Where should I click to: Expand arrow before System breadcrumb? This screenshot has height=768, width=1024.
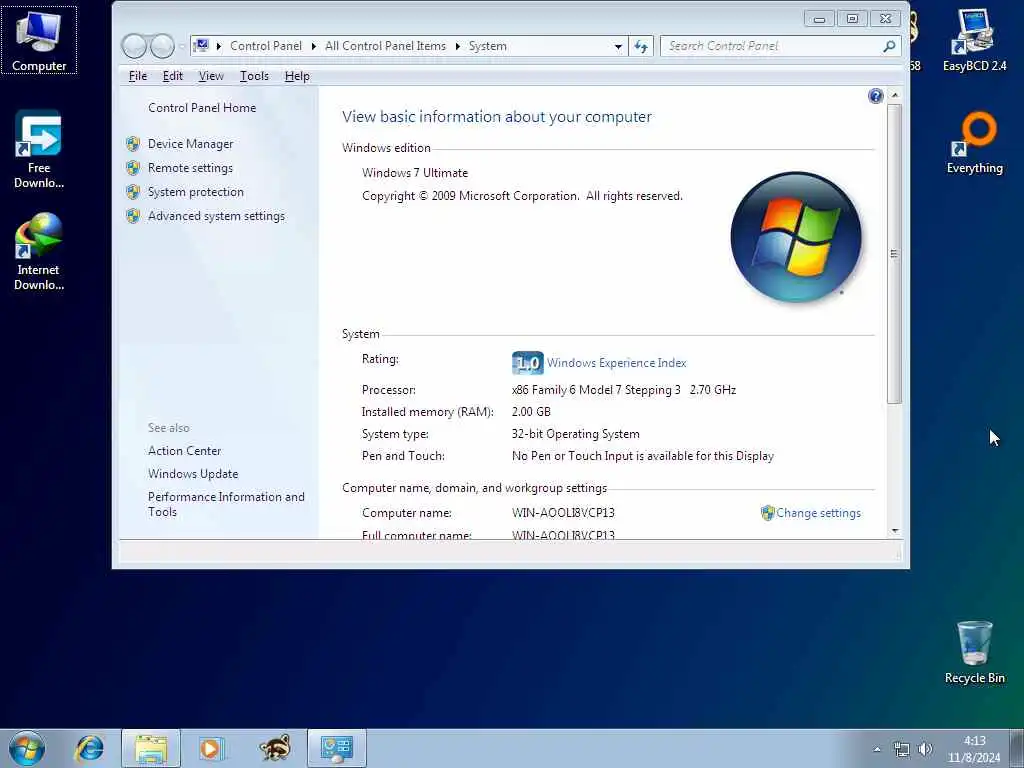[x=457, y=46]
